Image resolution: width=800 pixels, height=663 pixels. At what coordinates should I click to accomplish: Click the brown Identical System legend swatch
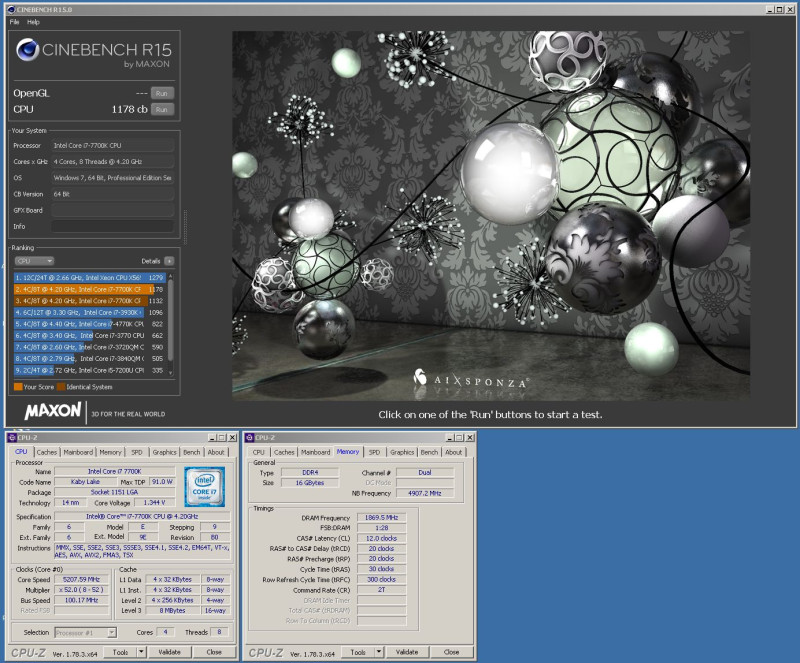(61, 387)
